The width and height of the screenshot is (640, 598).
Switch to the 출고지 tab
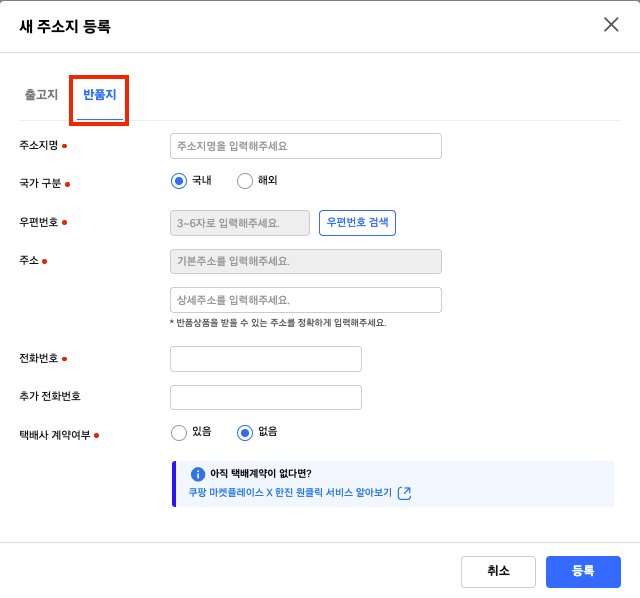[41, 95]
